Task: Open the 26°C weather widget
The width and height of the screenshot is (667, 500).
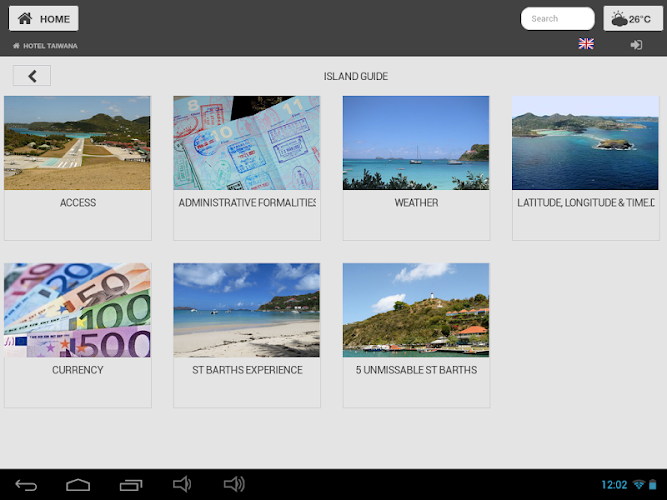Action: (632, 19)
